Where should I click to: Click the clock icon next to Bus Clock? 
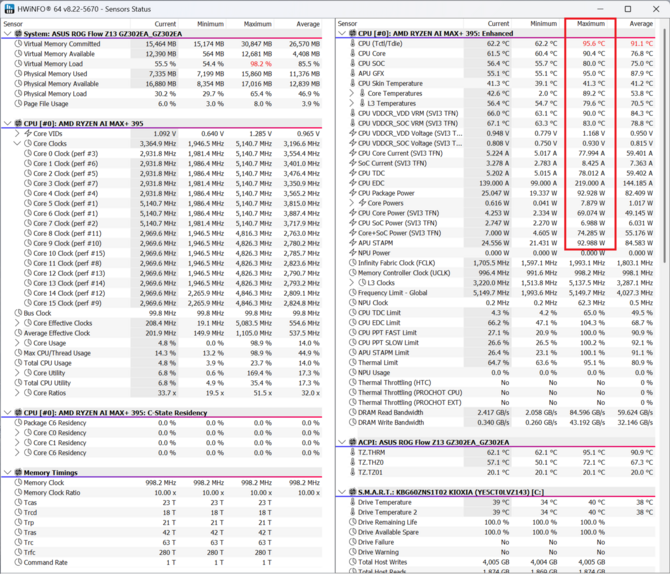pos(18,313)
